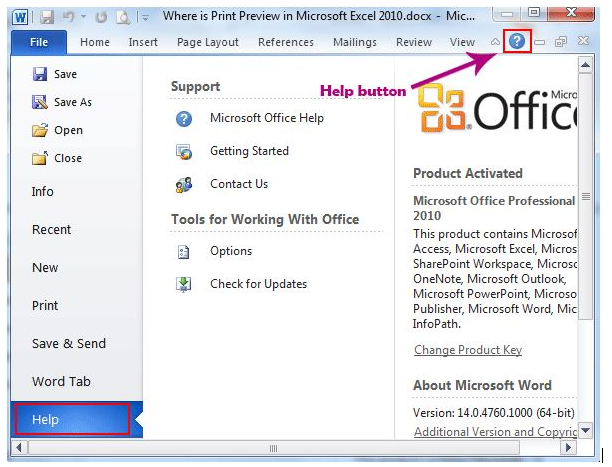This screenshot has width=612, height=467.
Task: Go to the Mailings tab
Action: (x=355, y=42)
